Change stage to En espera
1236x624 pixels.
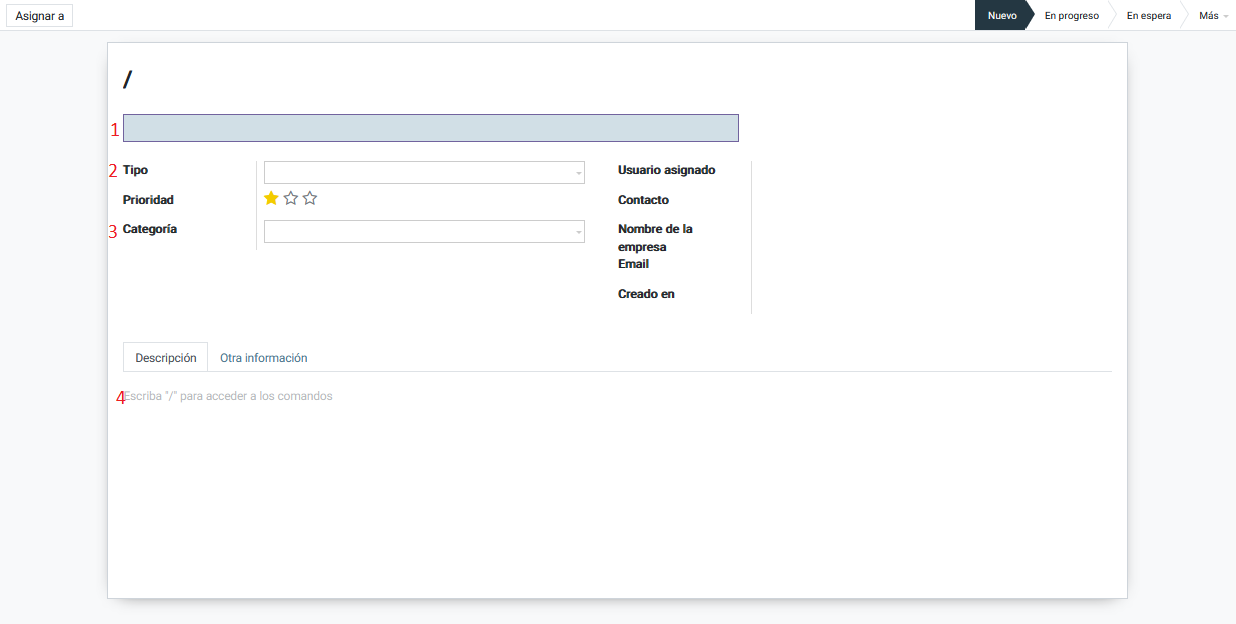[1148, 16]
